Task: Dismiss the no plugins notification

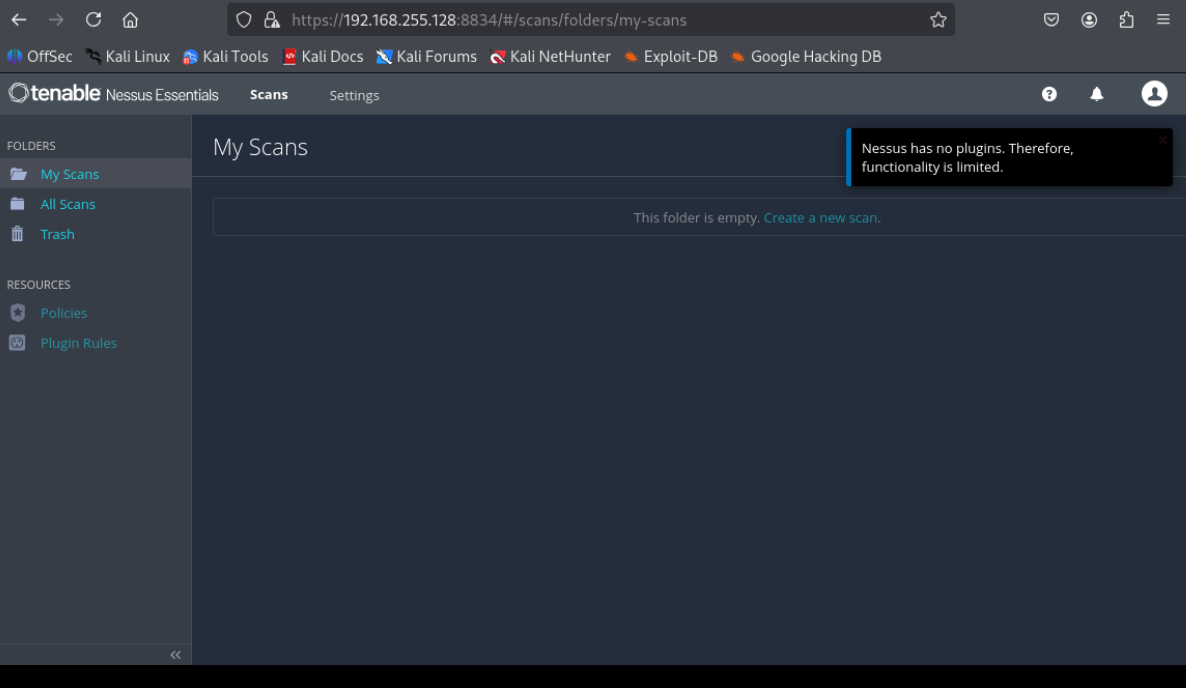Action: [x=1163, y=139]
